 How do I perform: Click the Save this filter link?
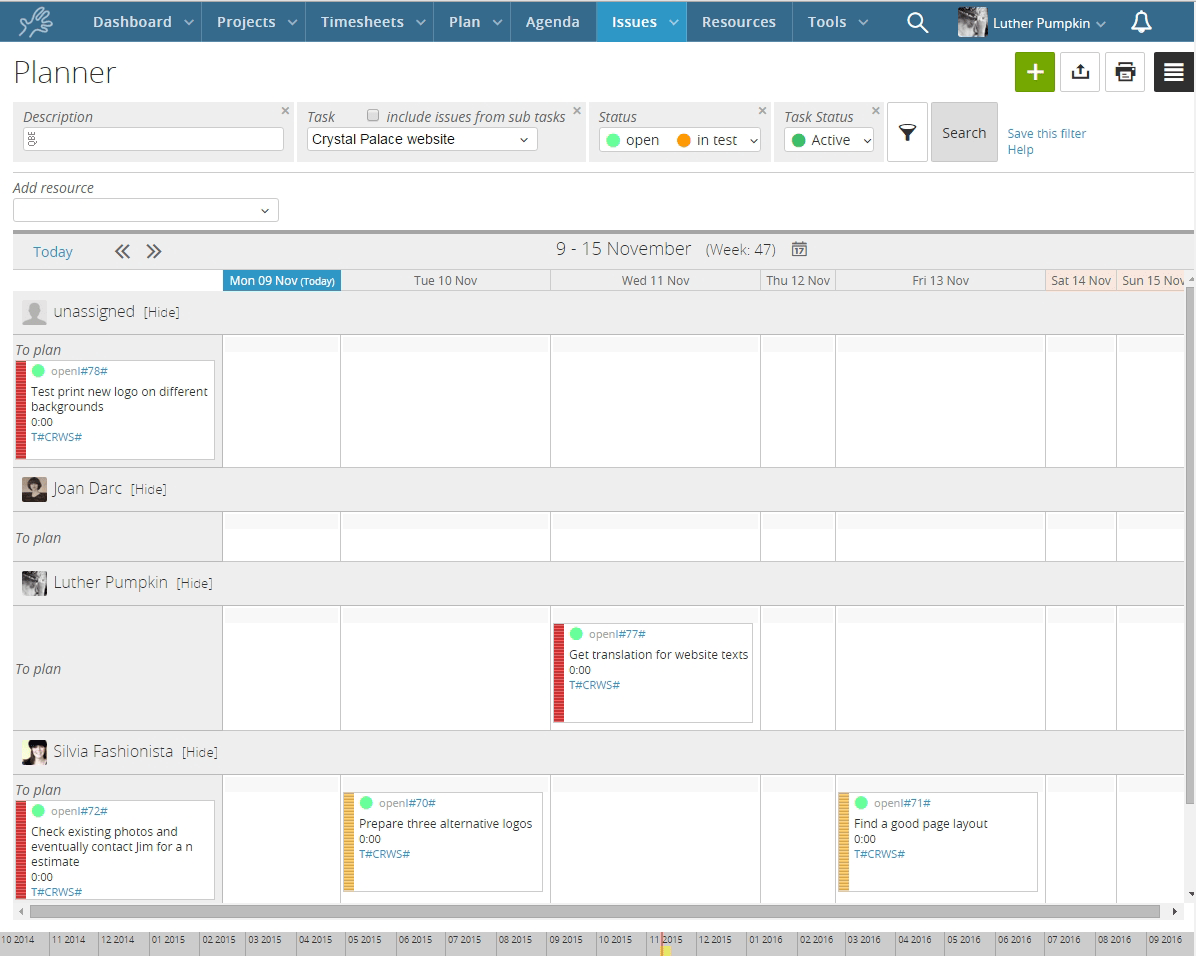(1045, 133)
